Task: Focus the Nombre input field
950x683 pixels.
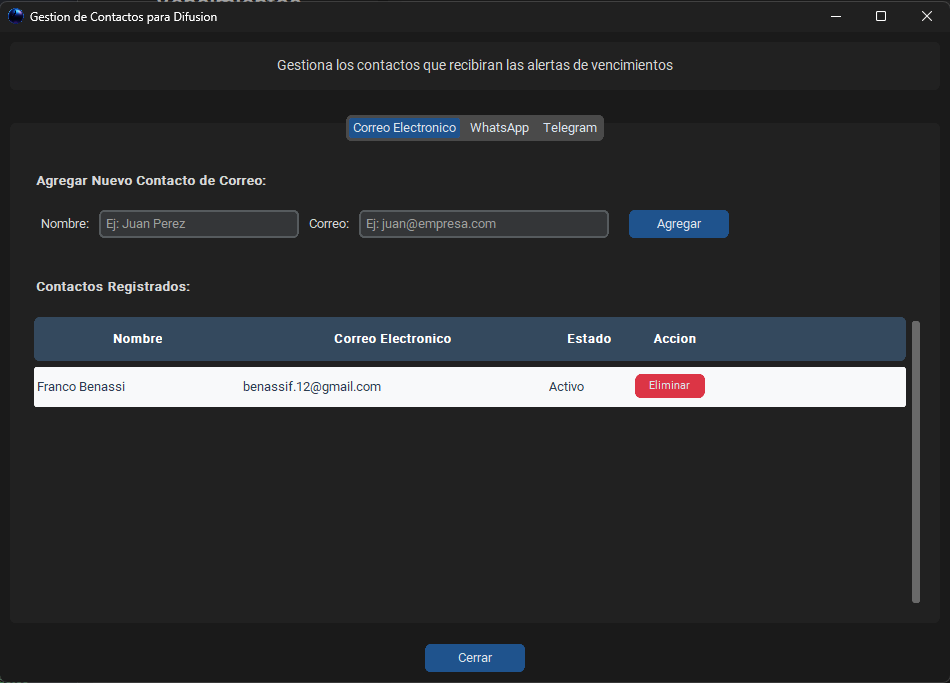Action: point(199,224)
